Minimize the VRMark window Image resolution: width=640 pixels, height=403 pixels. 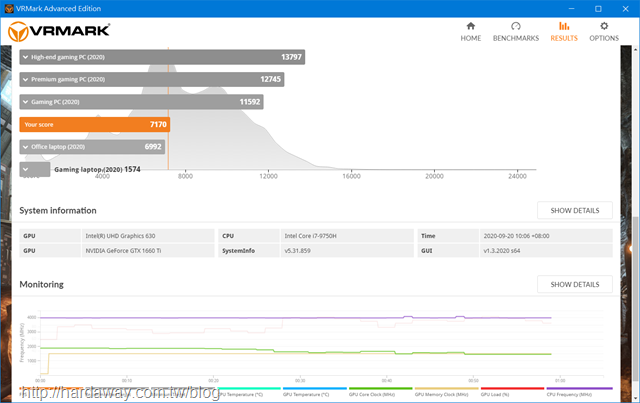(571, 9)
